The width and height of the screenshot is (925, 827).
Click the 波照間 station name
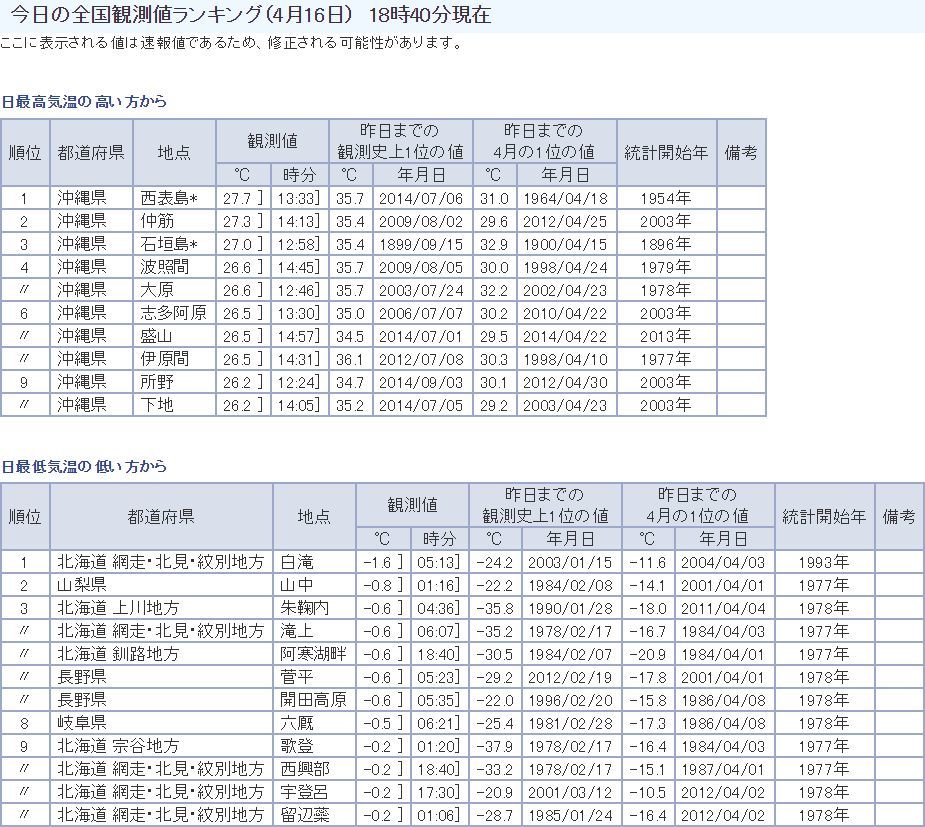tap(164, 267)
